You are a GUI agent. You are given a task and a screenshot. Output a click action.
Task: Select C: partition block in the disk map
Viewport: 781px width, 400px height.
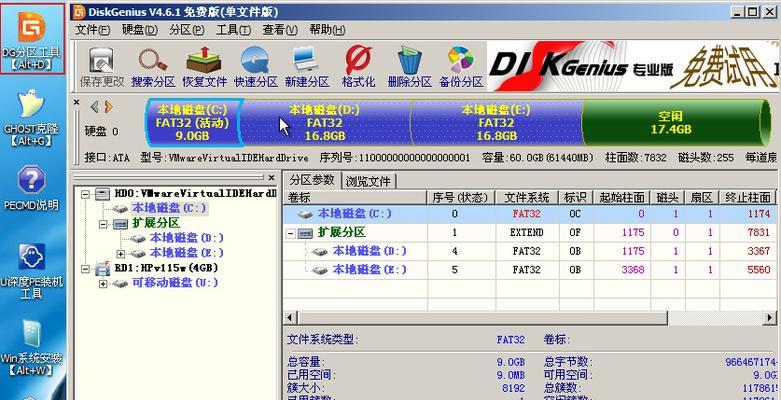(x=192, y=123)
